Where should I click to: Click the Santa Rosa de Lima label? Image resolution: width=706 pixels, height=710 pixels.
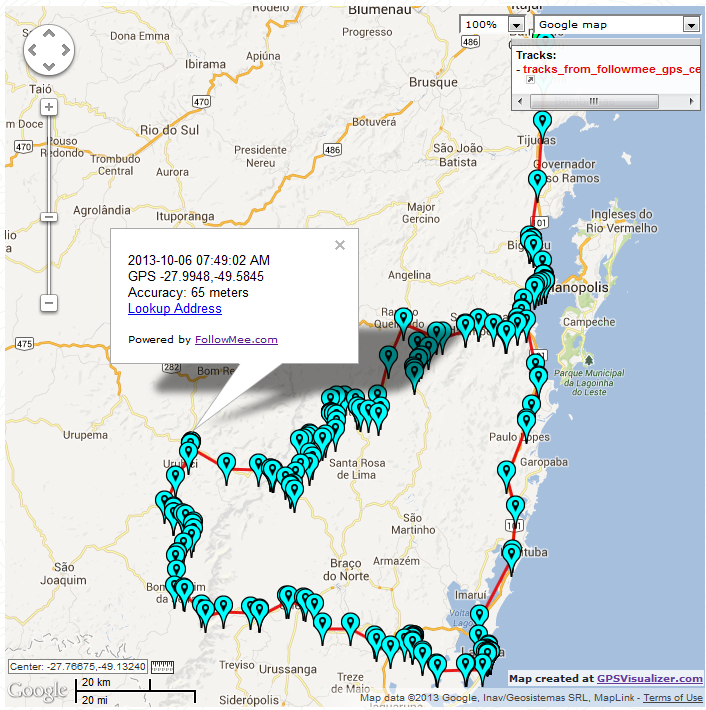[x=357, y=469]
